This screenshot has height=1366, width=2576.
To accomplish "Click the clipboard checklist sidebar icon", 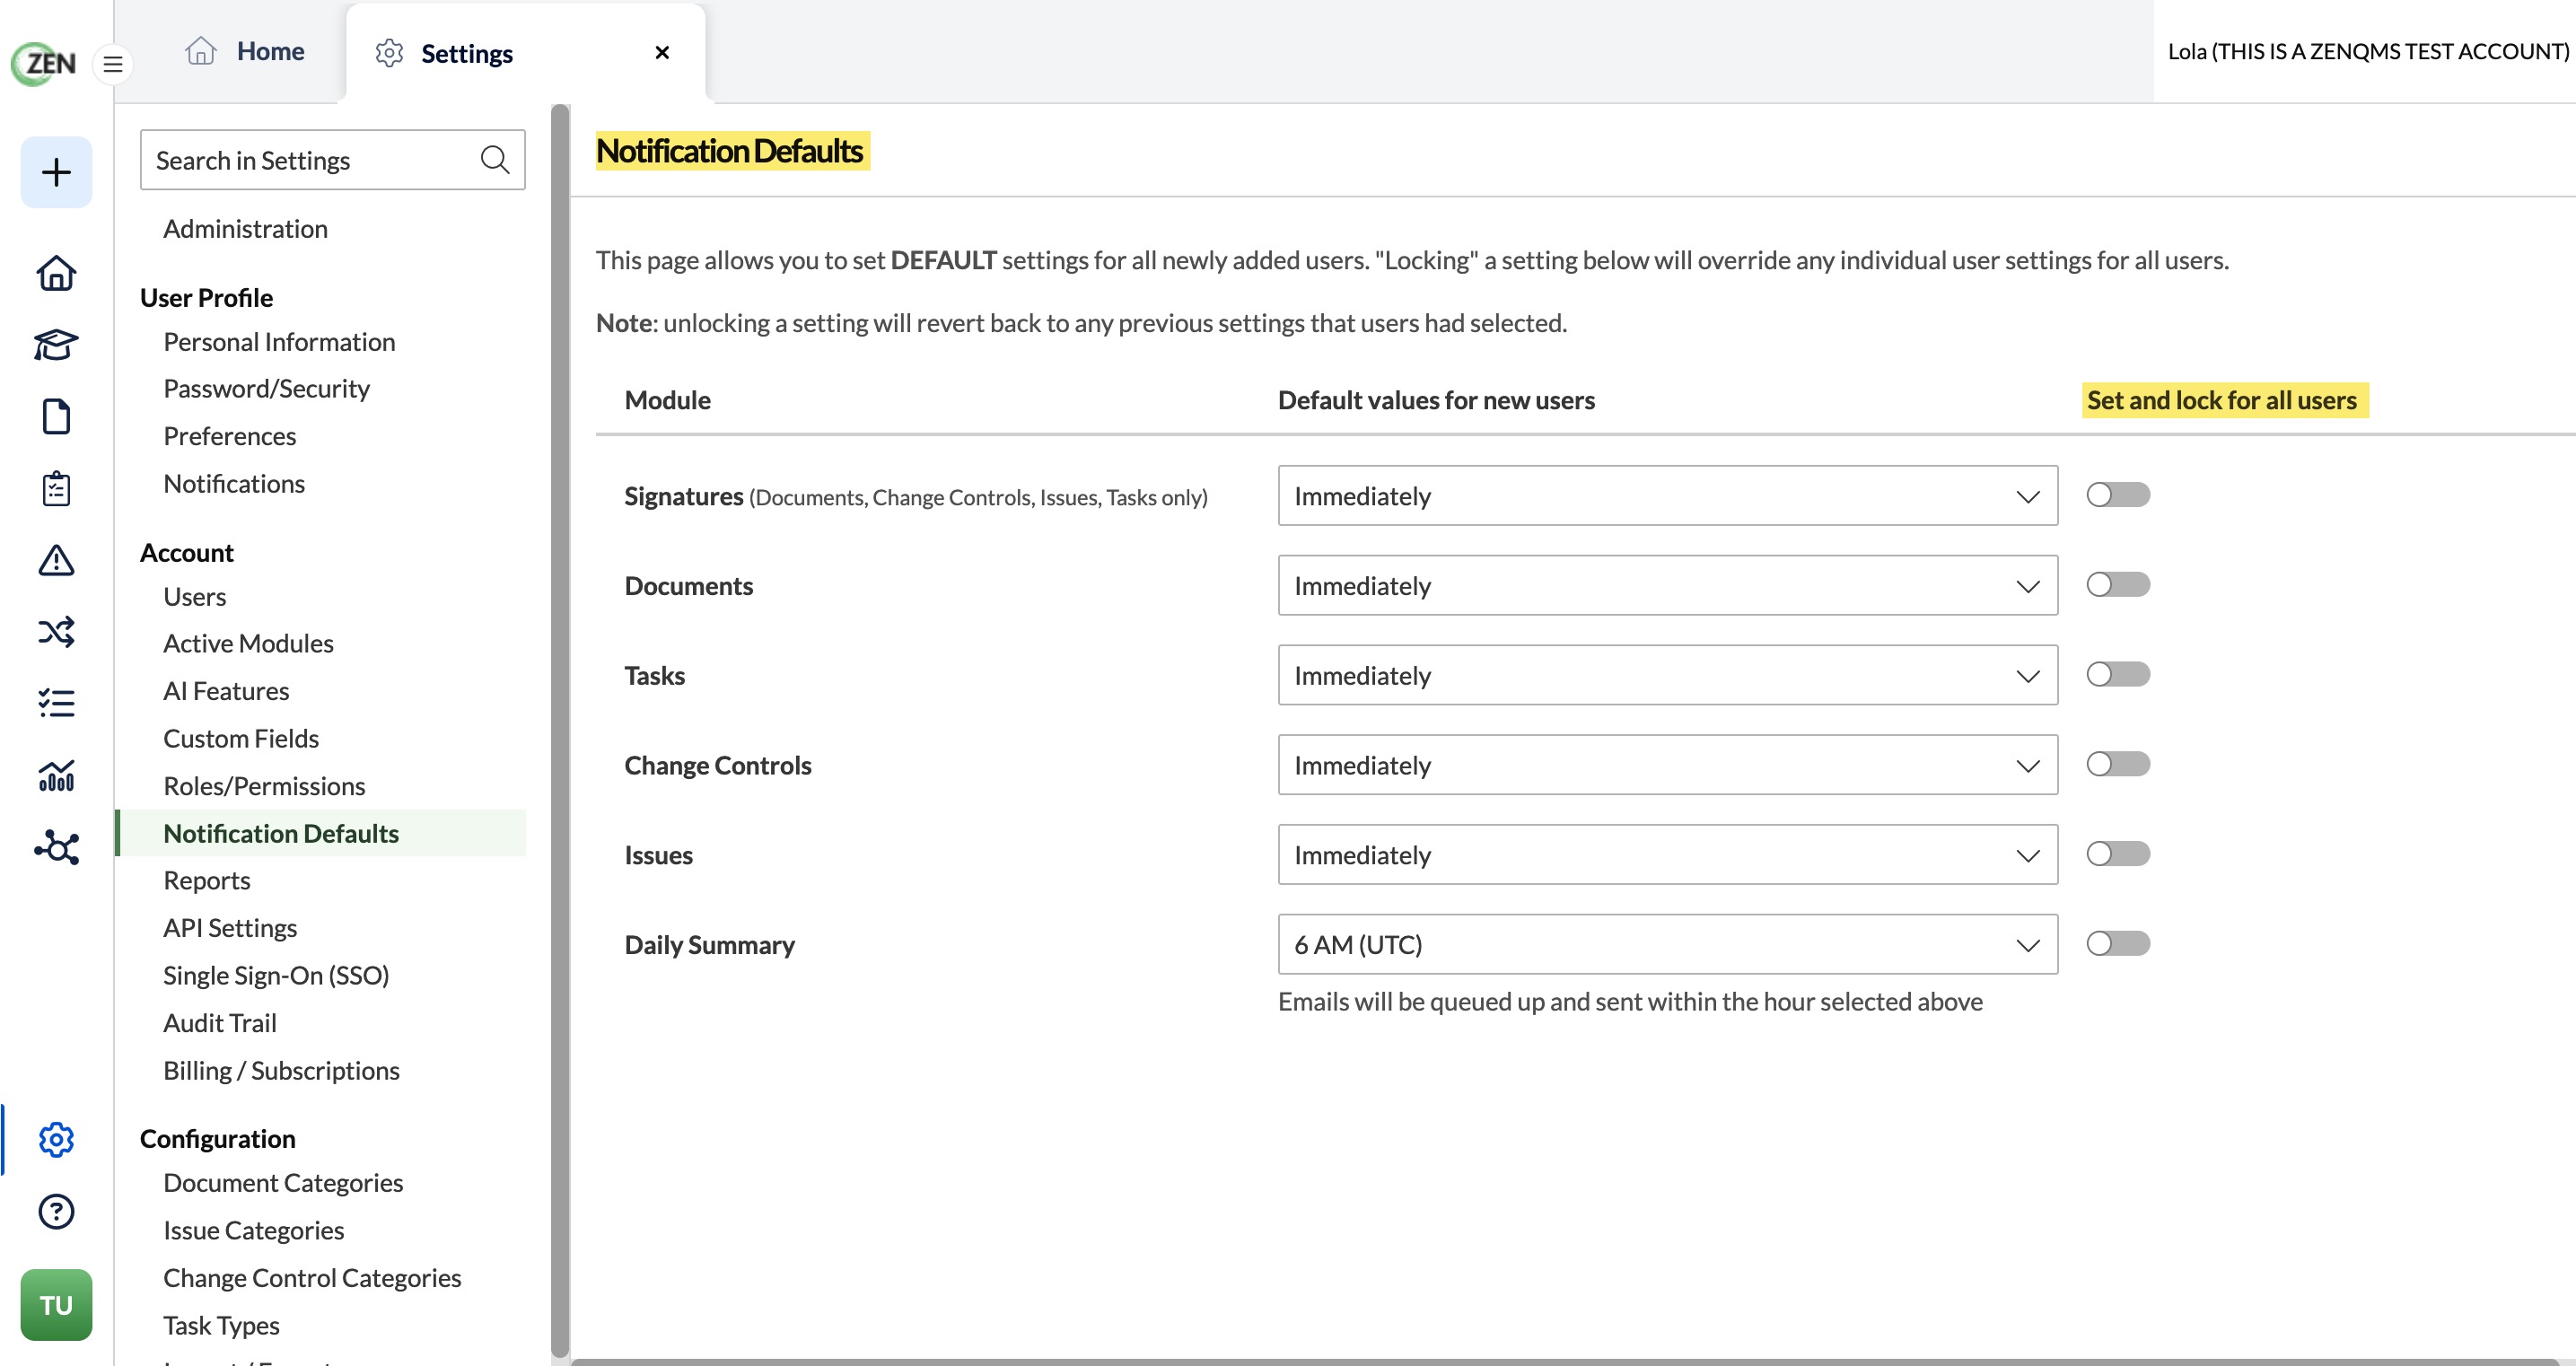I will (x=56, y=488).
